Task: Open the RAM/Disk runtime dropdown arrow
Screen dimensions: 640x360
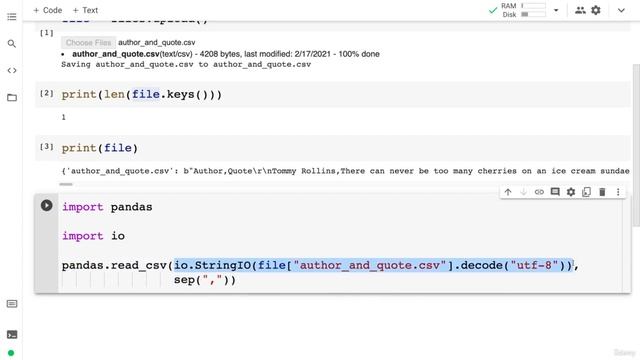Action: tap(556, 10)
